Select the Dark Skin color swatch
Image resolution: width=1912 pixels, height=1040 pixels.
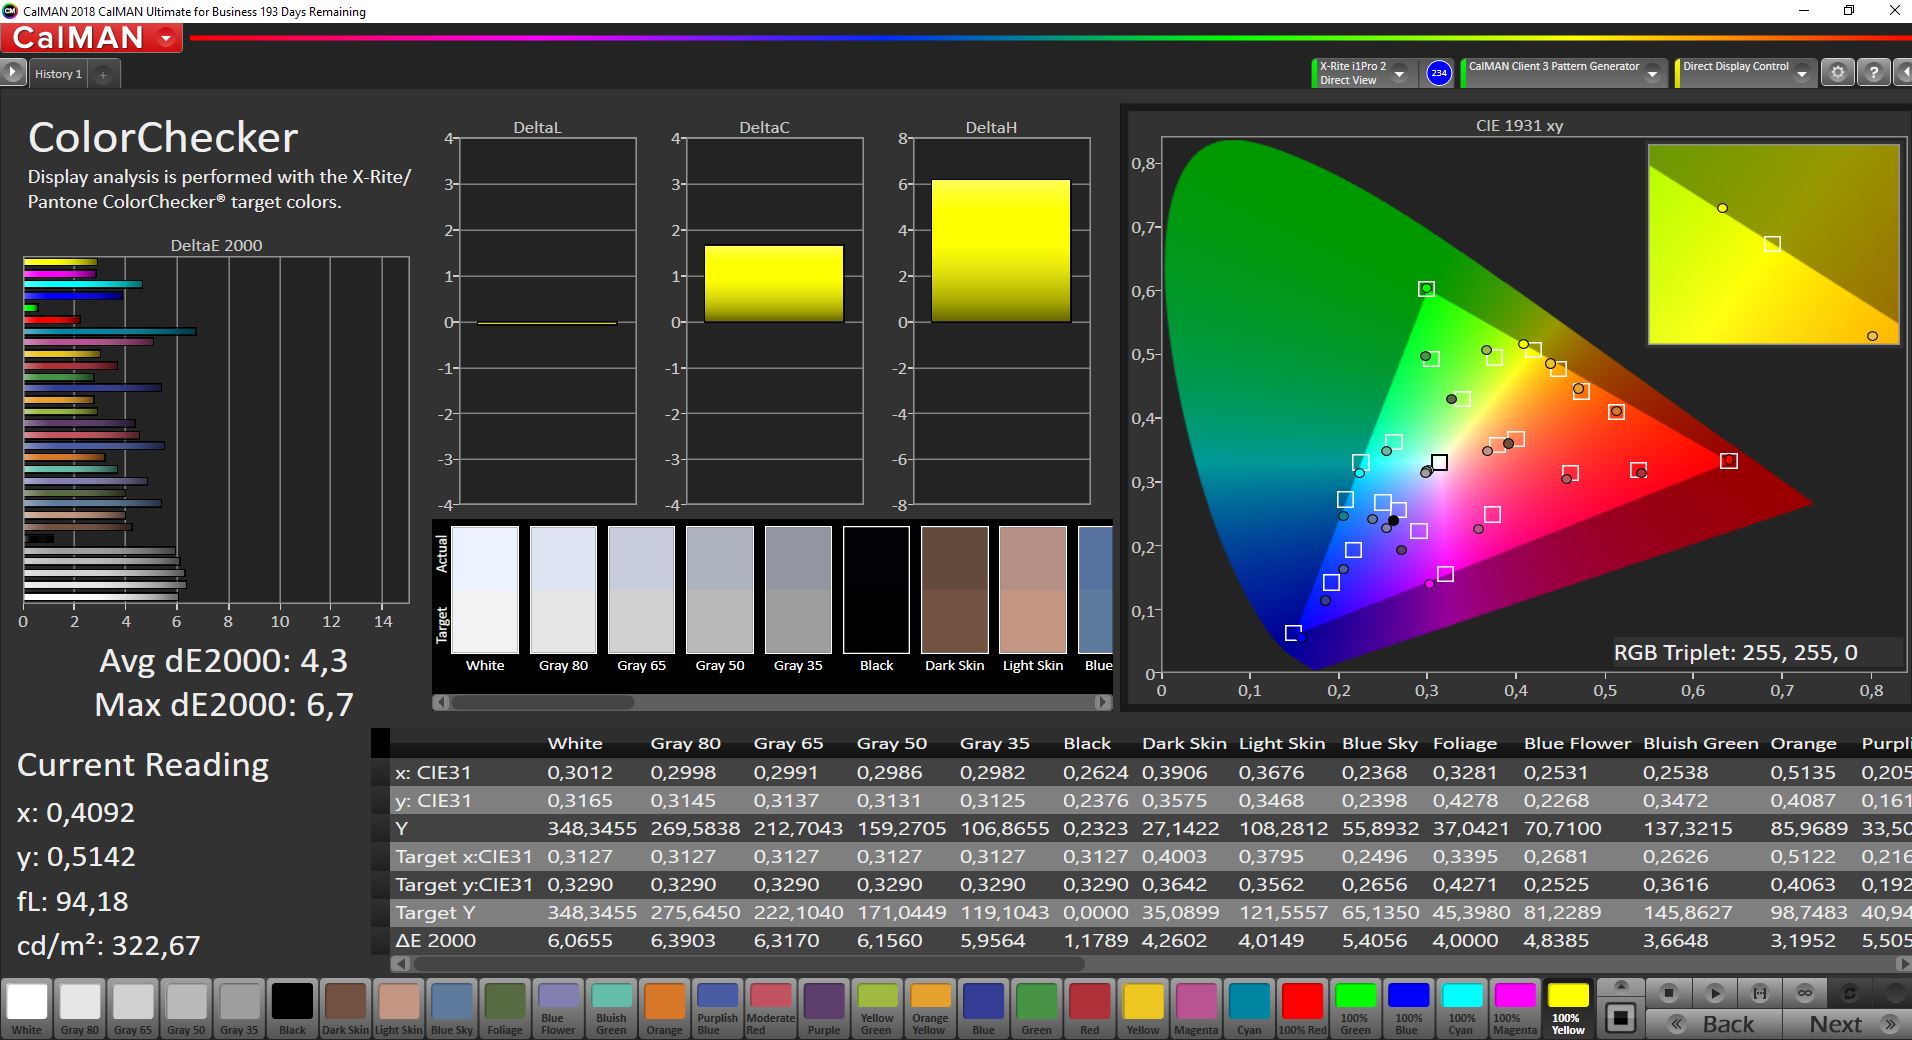(x=345, y=1007)
